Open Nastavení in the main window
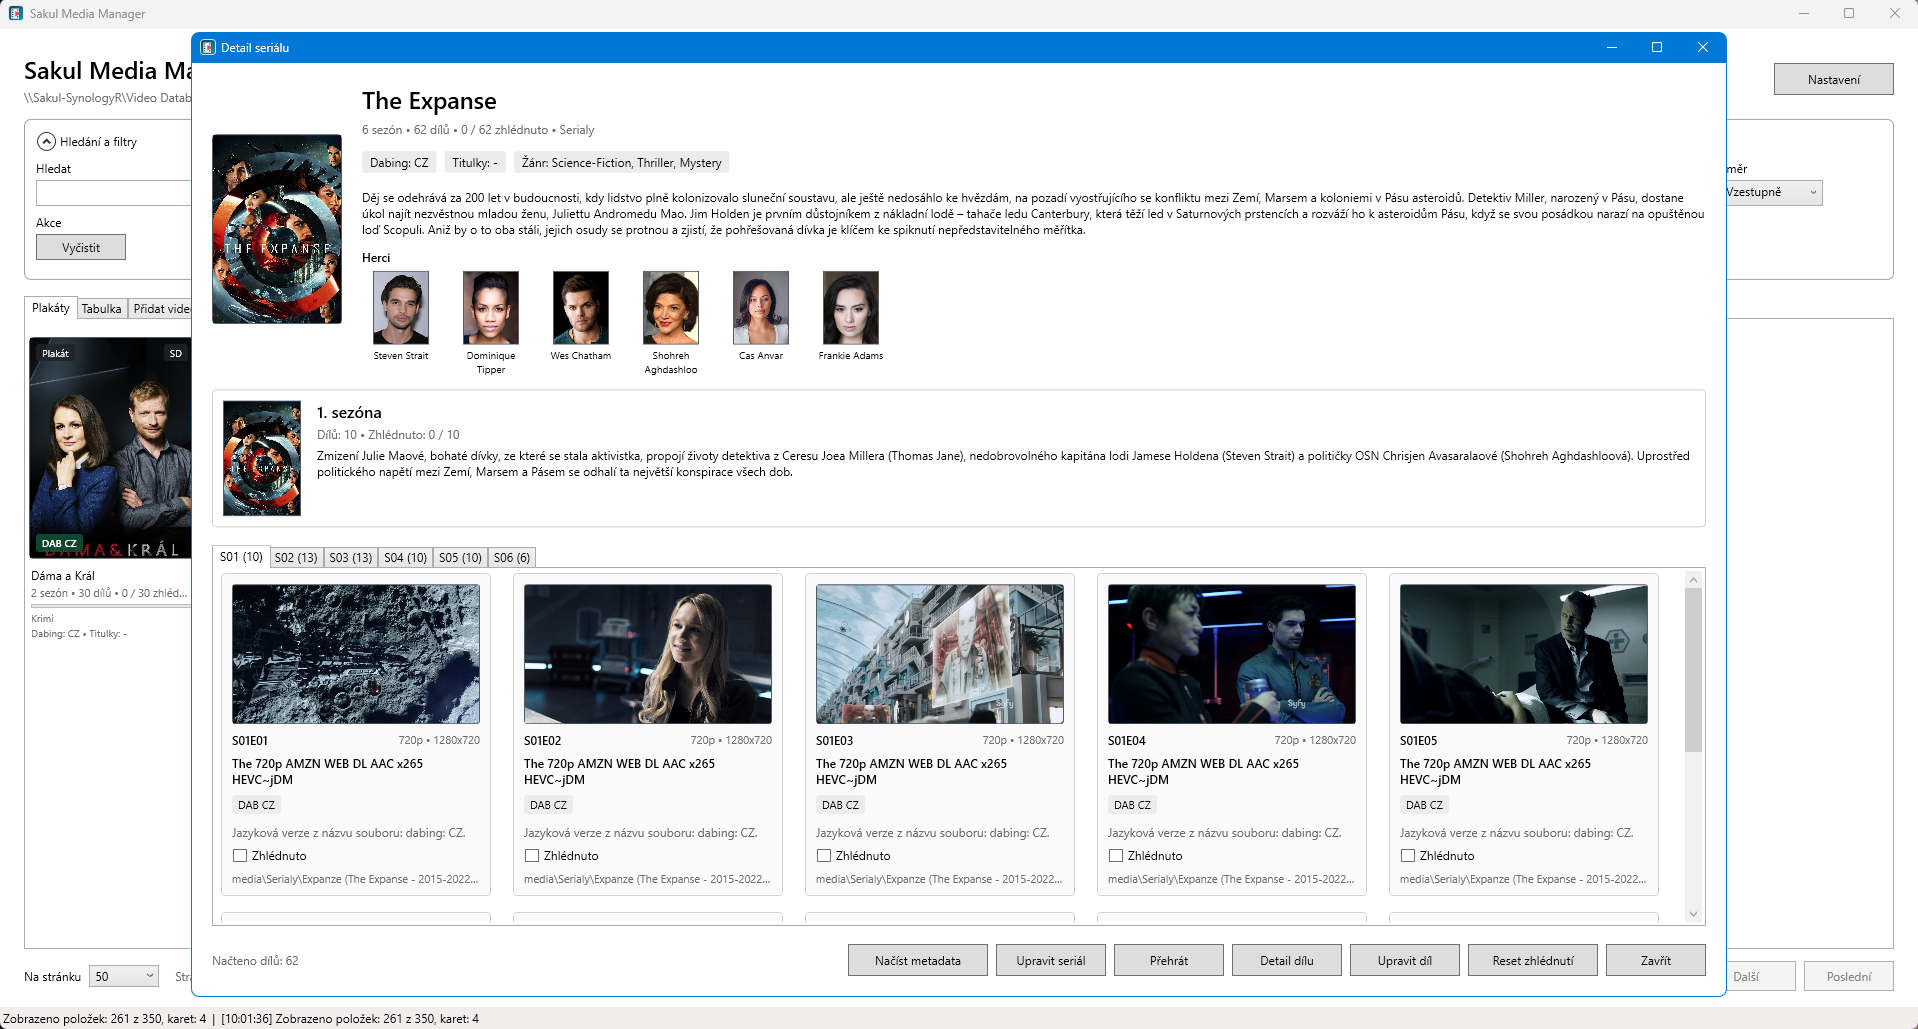 point(1834,80)
